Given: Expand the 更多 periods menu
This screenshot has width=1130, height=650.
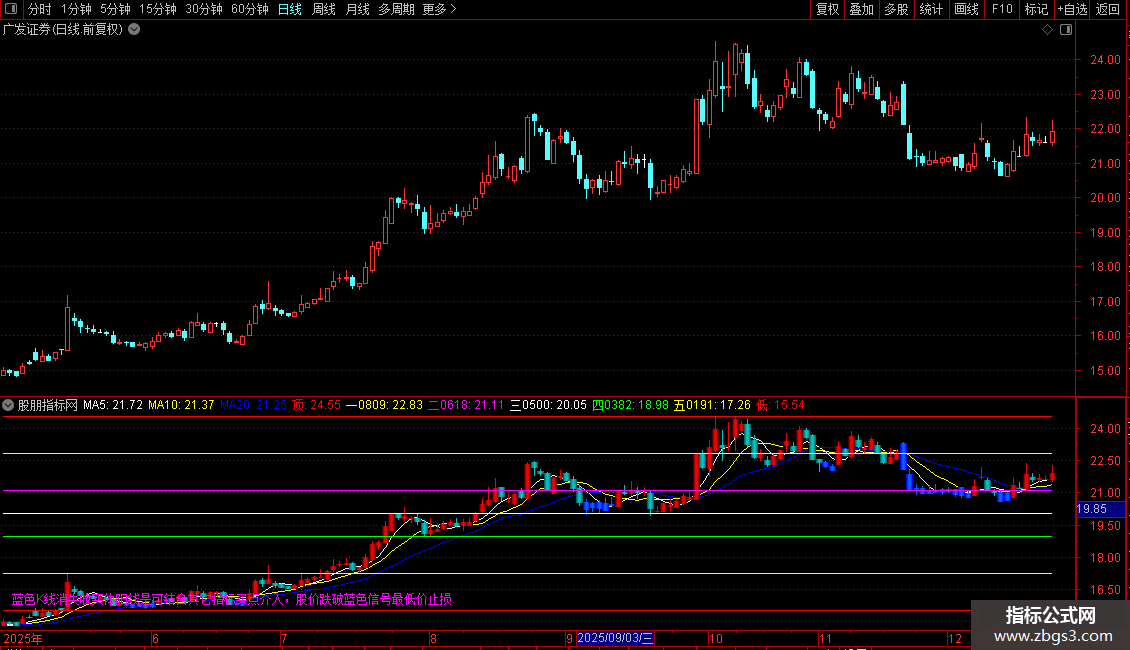Looking at the screenshot, I should tap(439, 9).
